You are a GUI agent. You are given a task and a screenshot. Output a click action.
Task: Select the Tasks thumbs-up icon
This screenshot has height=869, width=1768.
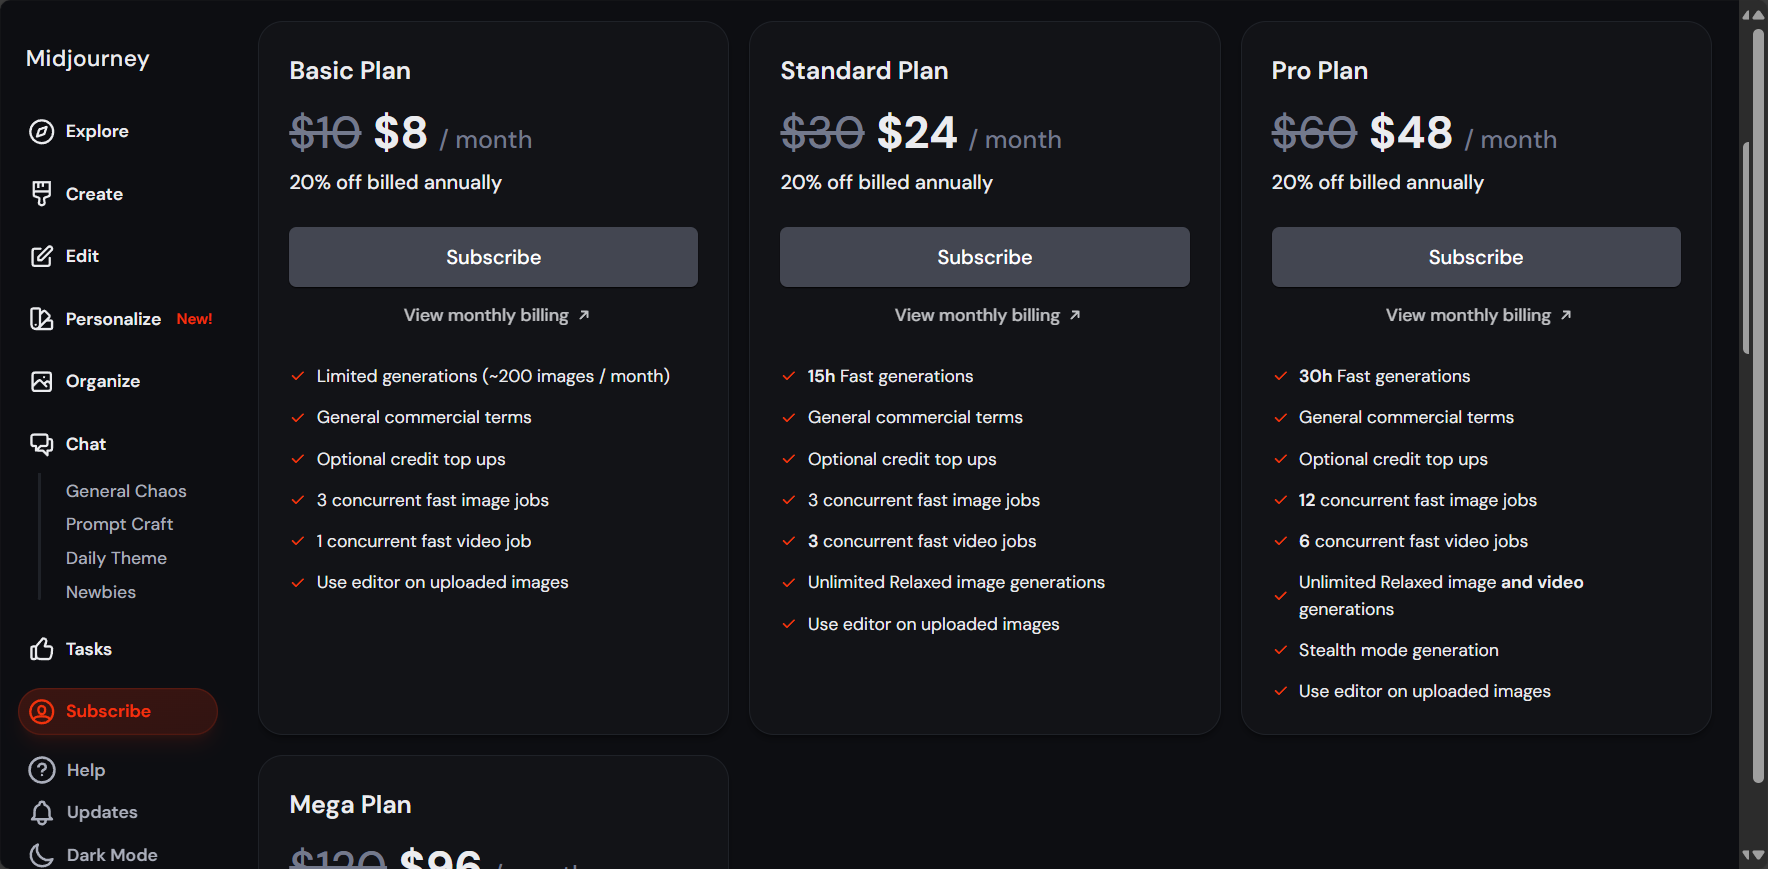(x=41, y=649)
